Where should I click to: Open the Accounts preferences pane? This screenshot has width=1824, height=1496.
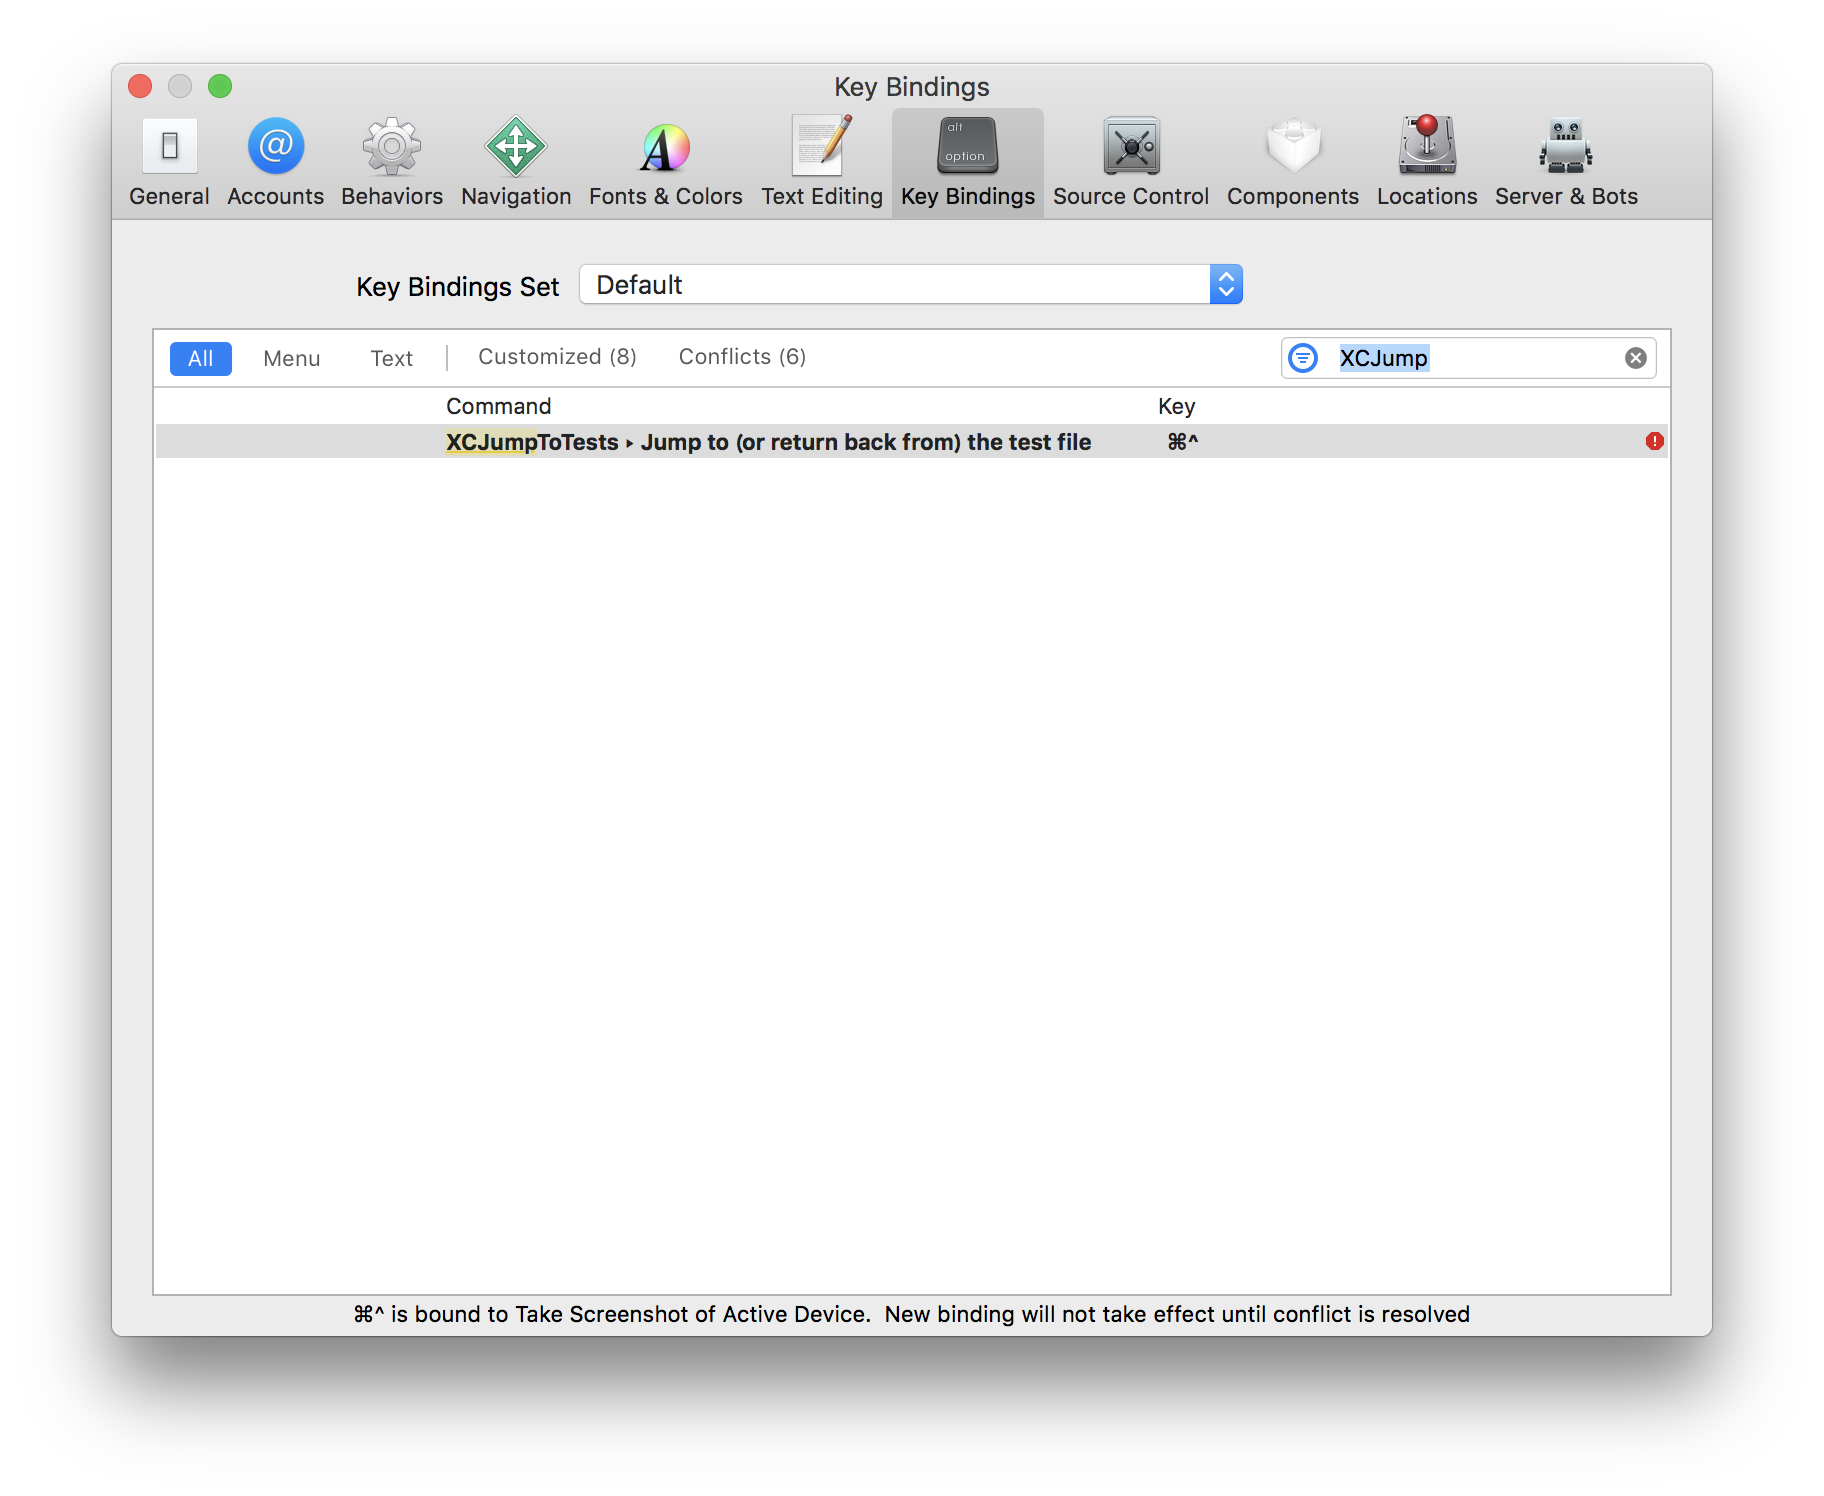pyautogui.click(x=275, y=163)
